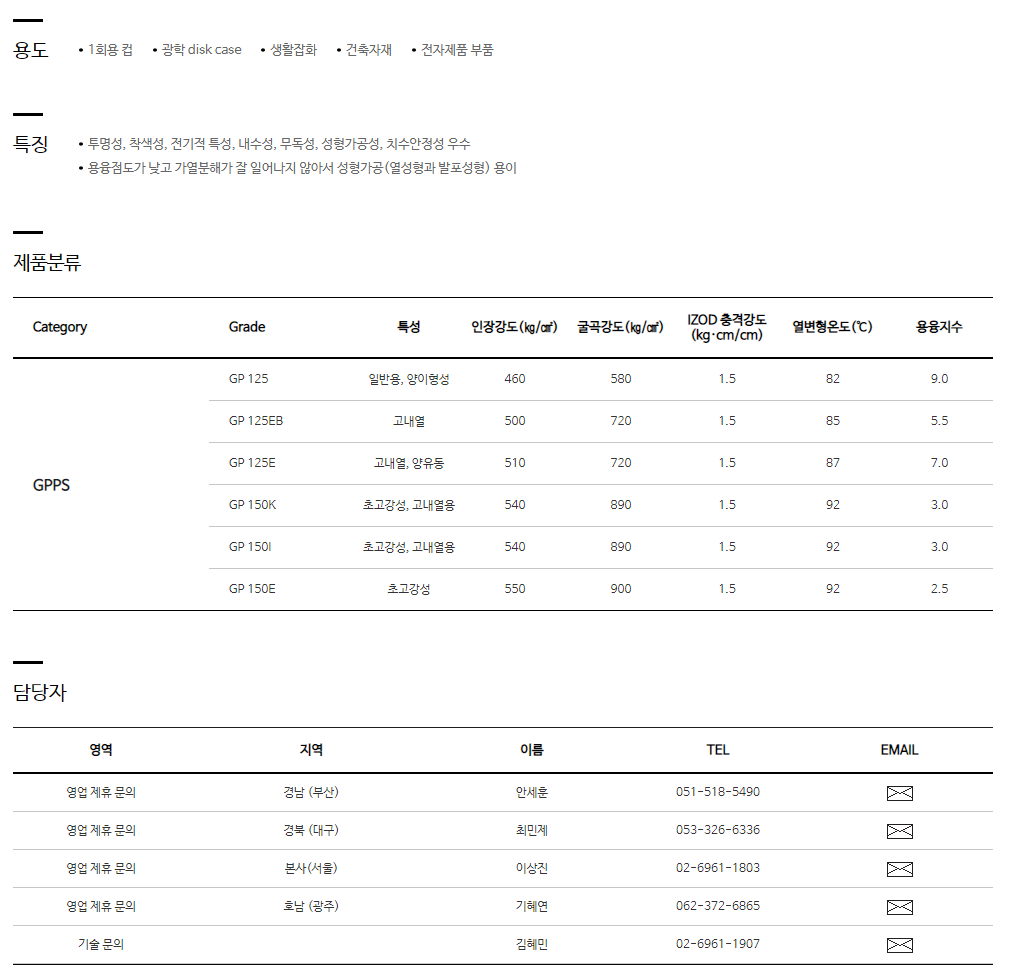Click the email icon for 안세훈
This screenshot has width=1012, height=979.
[x=899, y=793]
